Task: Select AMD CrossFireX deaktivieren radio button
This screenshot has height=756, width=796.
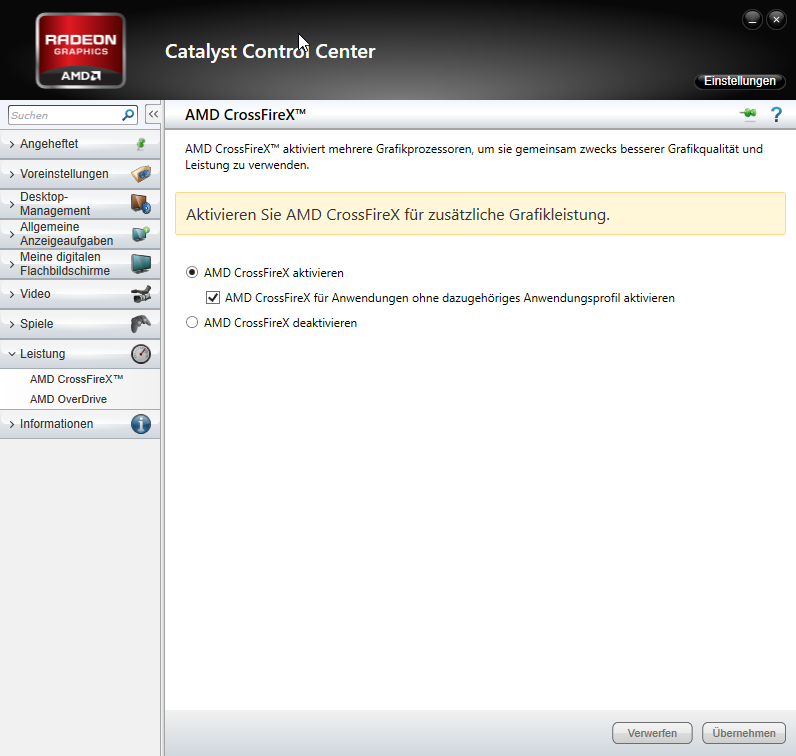Action: point(192,322)
